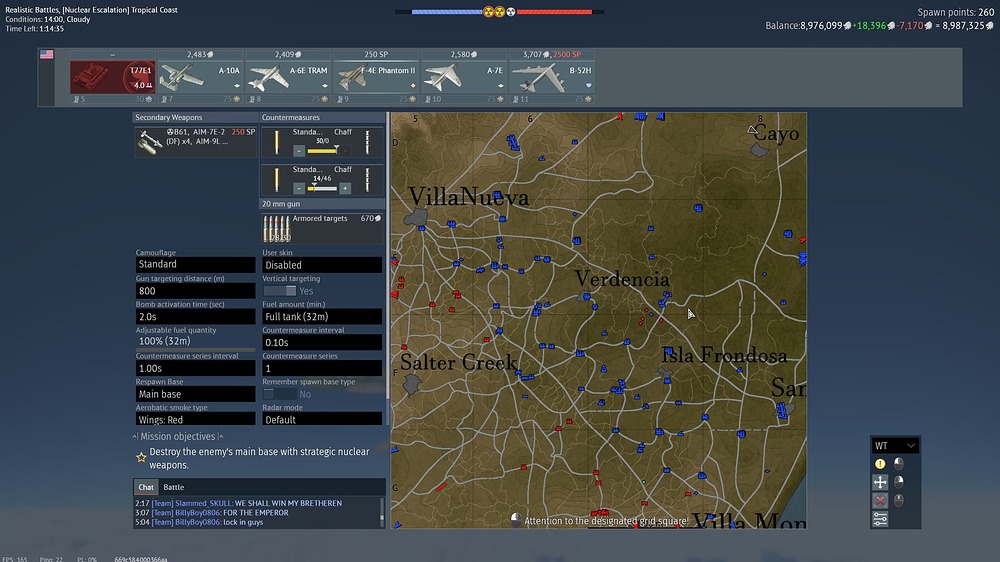Screen dimensions: 1000x562
Task: Adjust the fuel quantity slider
Action: pos(195,349)
